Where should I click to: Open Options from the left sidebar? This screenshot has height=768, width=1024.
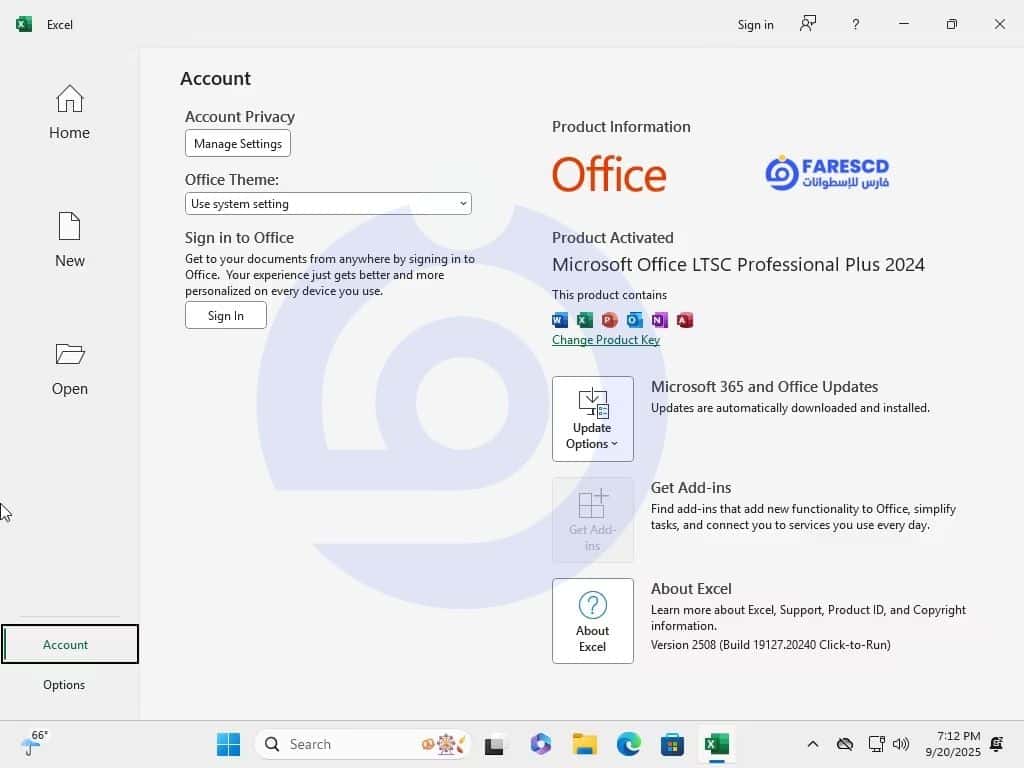coord(64,685)
